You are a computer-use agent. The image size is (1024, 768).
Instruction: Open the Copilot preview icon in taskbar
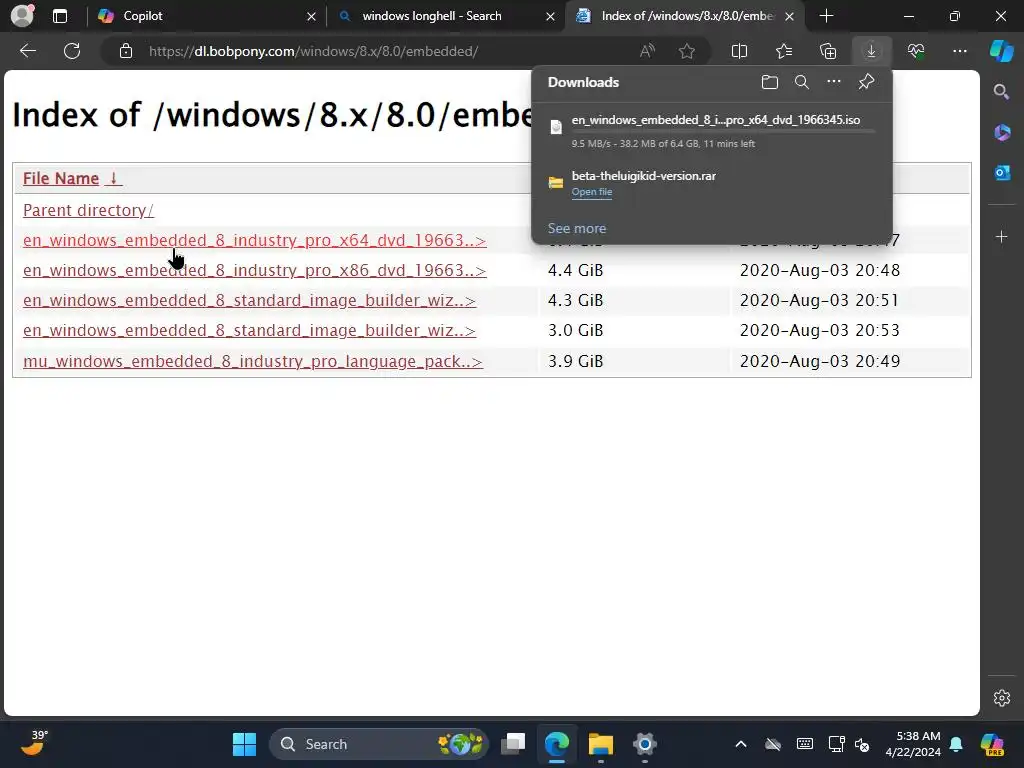992,744
